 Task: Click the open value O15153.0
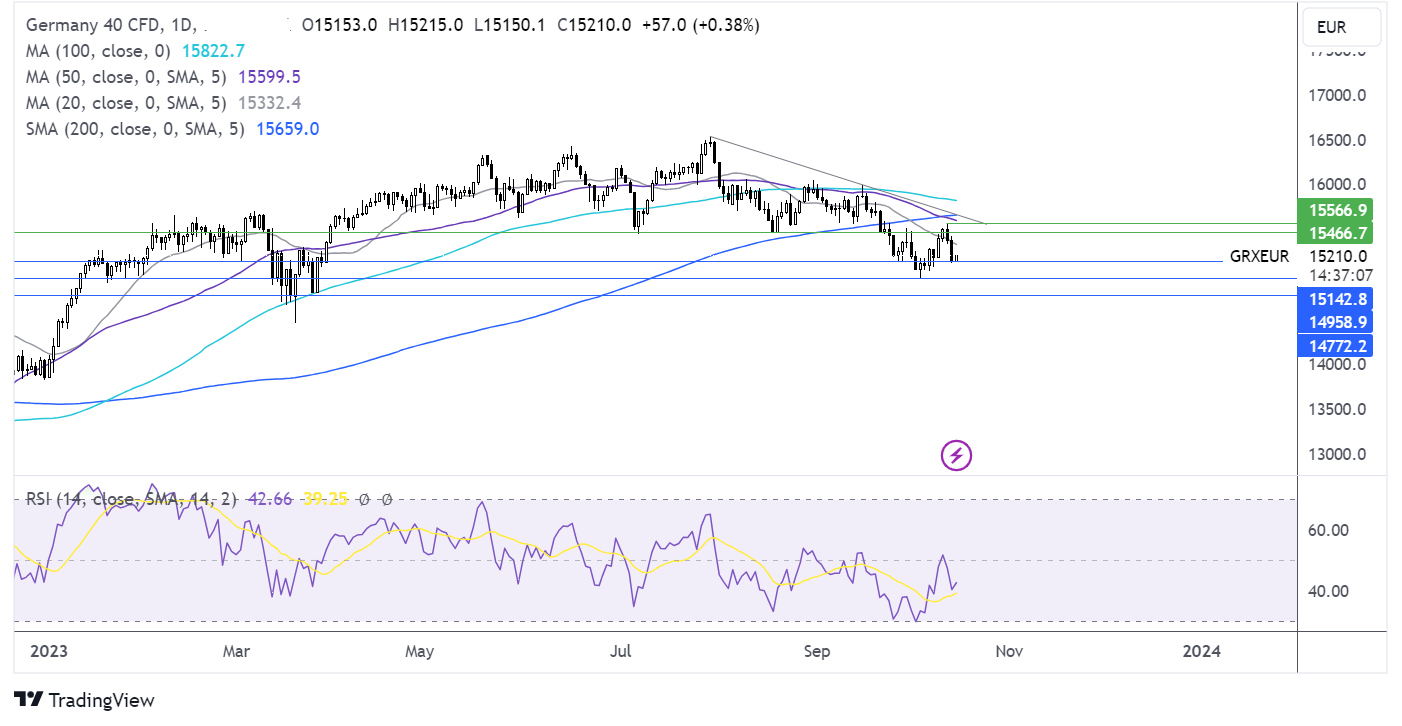[340, 25]
